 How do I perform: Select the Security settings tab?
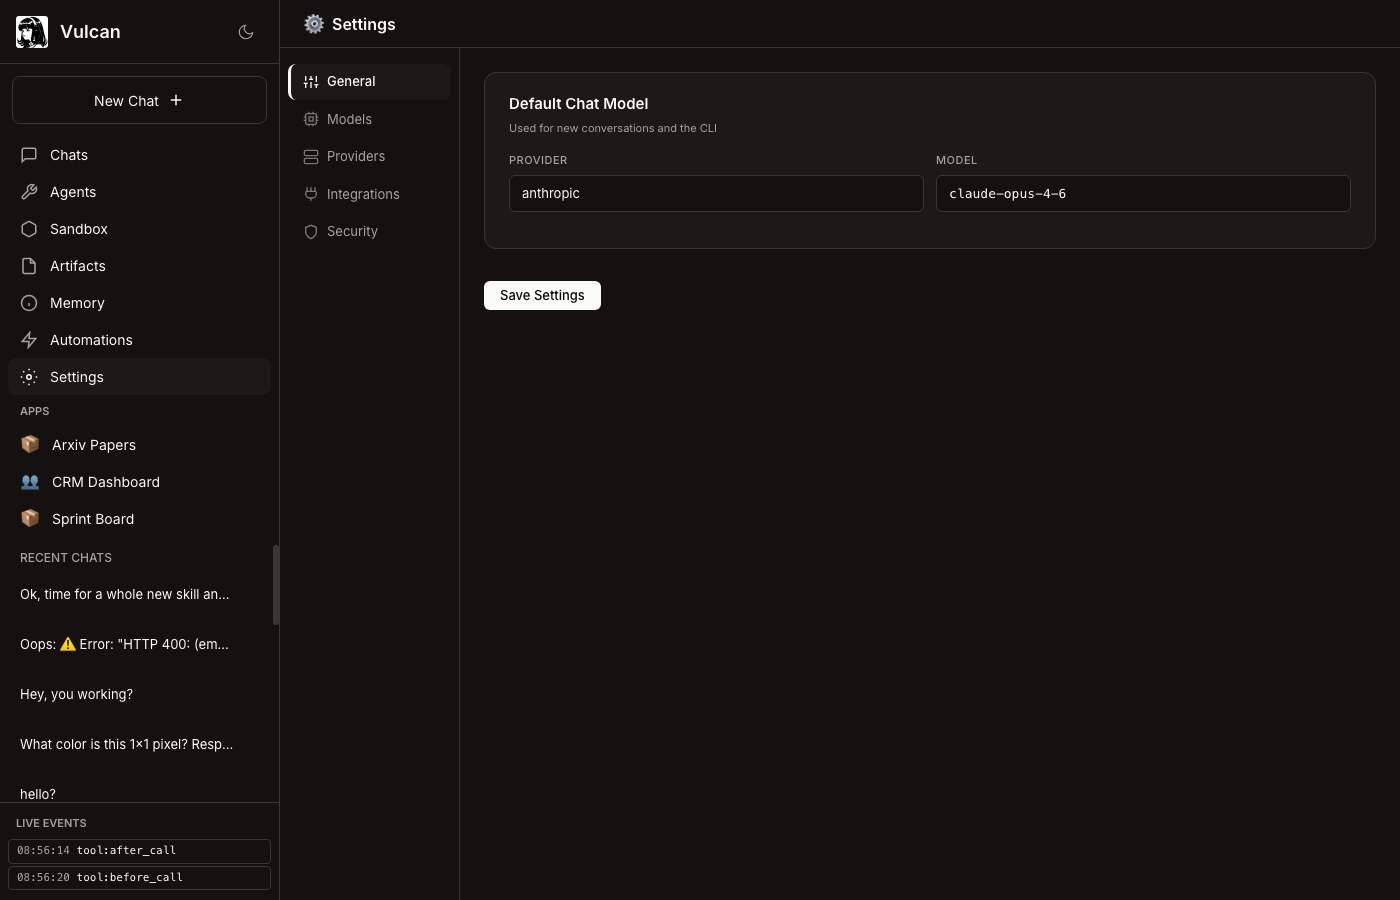tap(352, 231)
